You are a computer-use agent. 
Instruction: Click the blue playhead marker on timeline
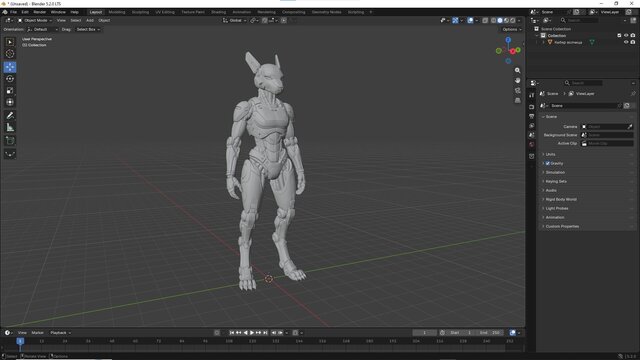pyautogui.click(x=20, y=341)
